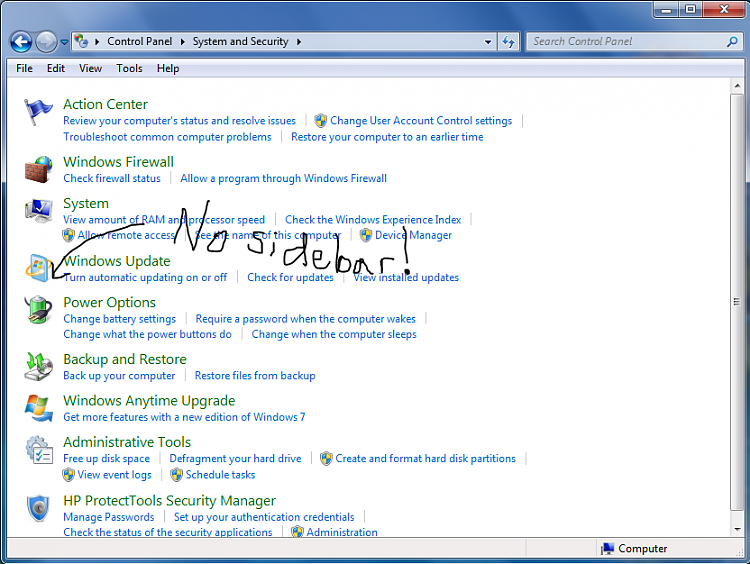Image resolution: width=750 pixels, height=564 pixels.
Task: Click the search magnifier icon
Action: point(732,42)
